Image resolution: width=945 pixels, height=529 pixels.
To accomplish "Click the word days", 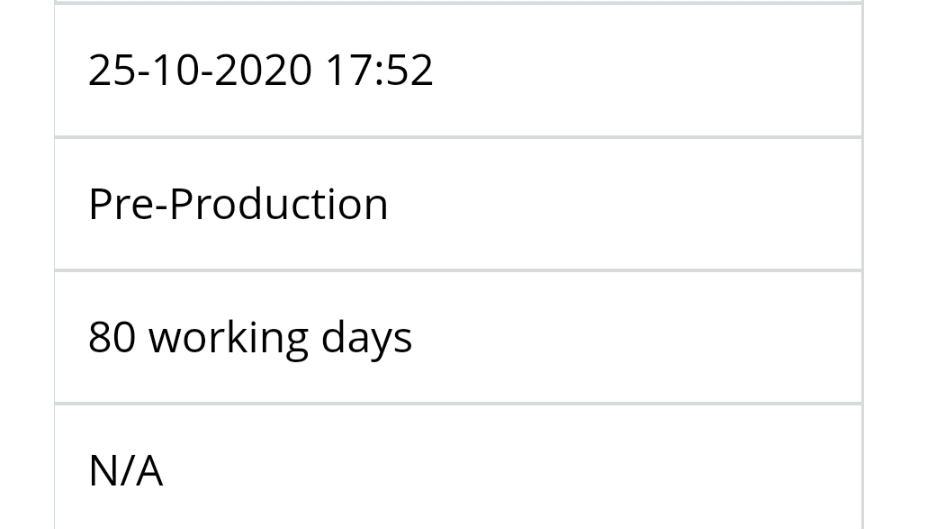I will tap(366, 339).
